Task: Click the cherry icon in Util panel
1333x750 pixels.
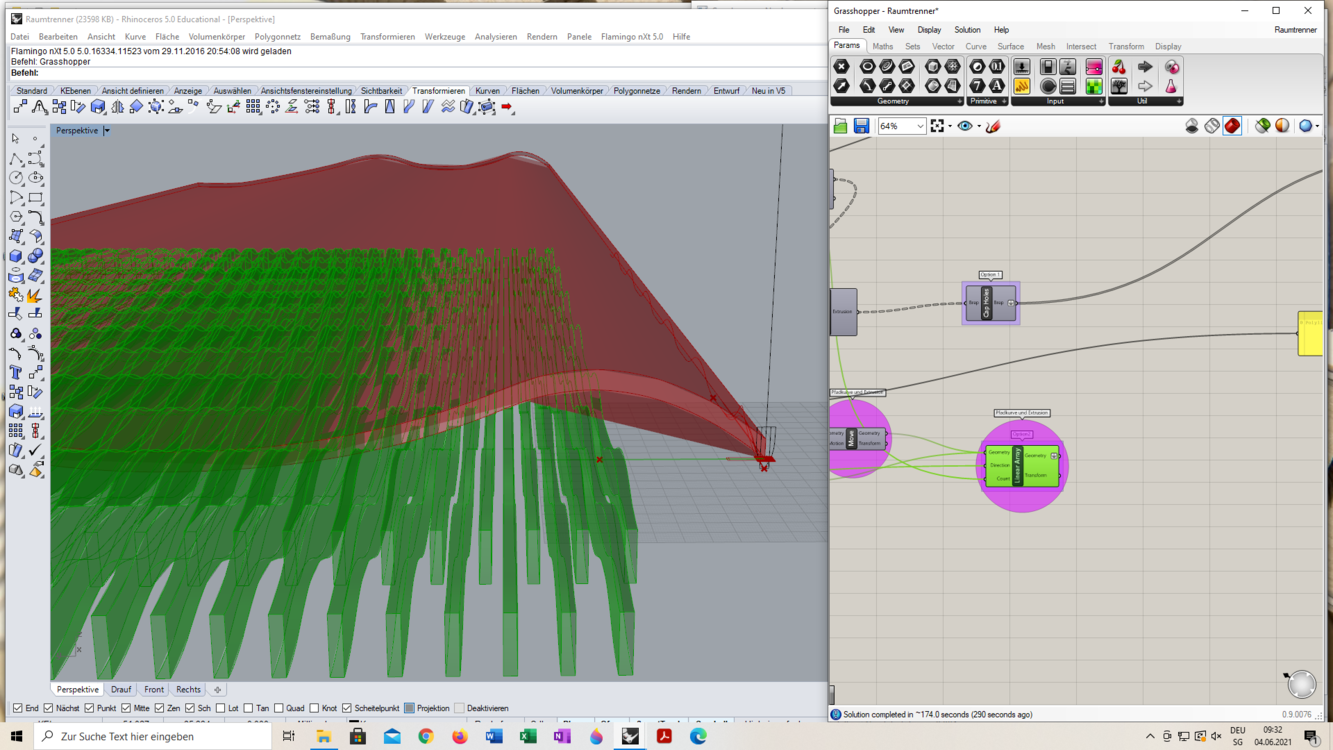Action: pos(1119,67)
